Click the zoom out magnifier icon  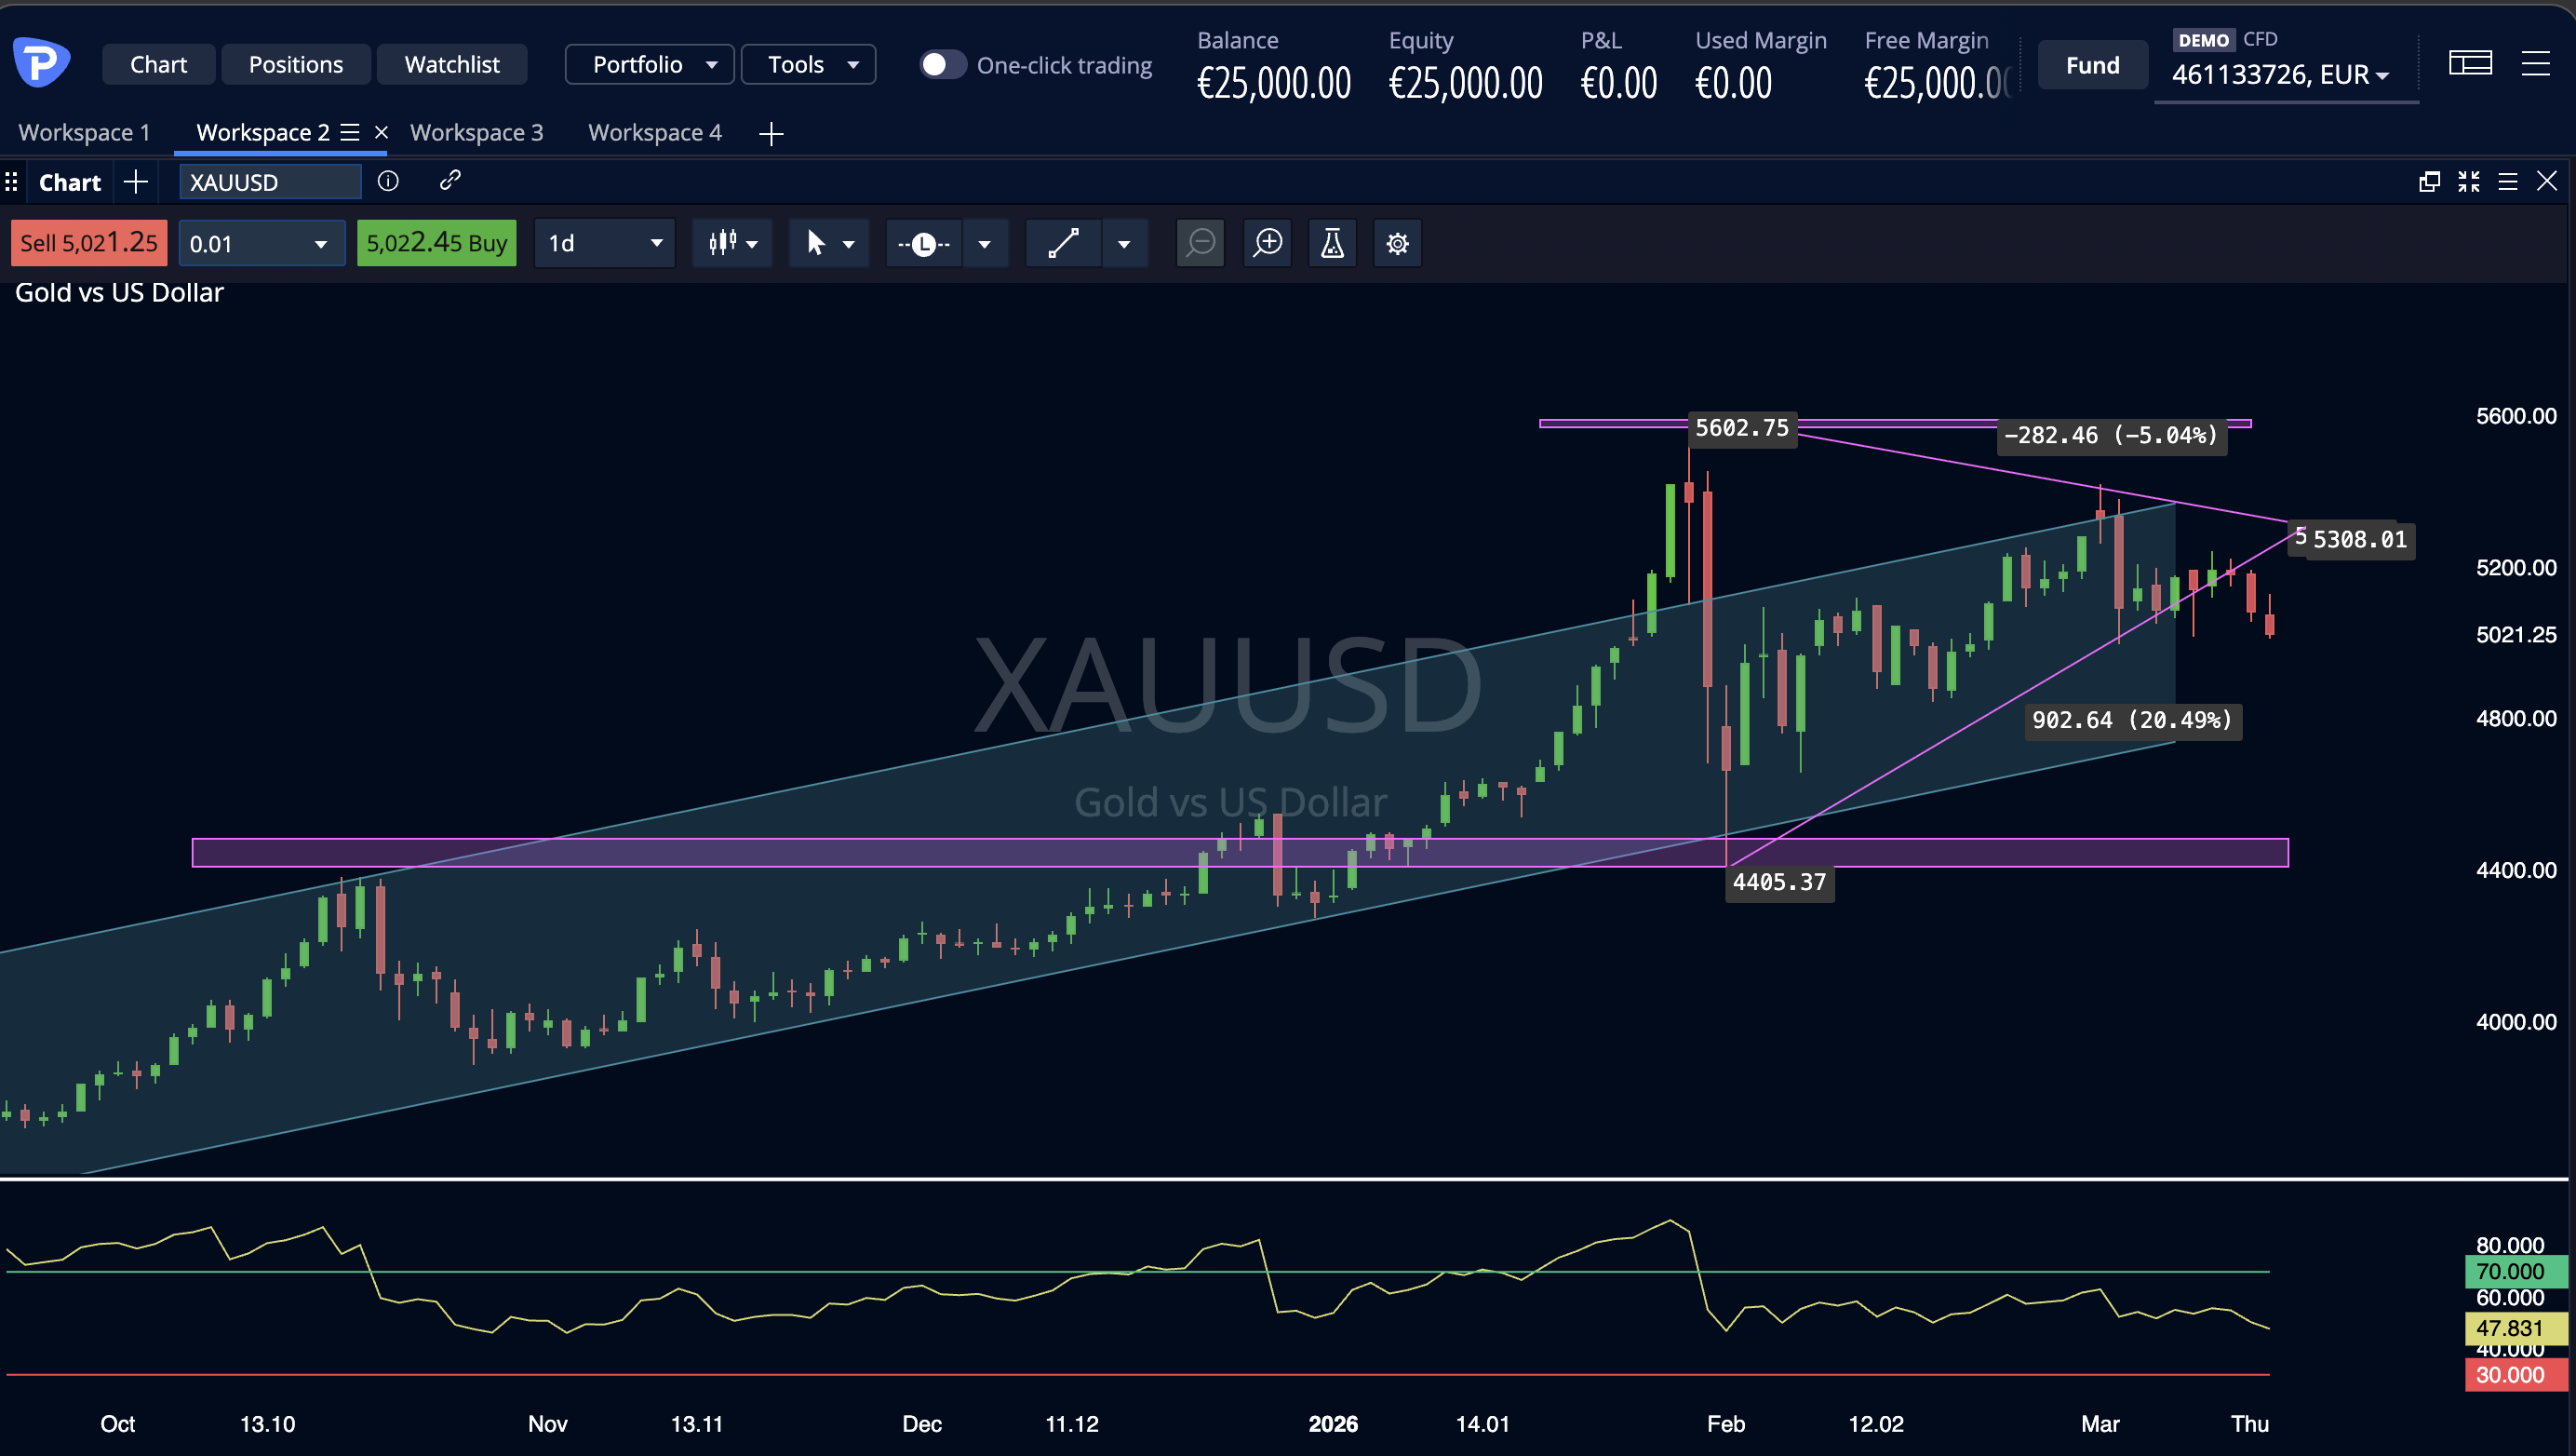pyautogui.click(x=1200, y=243)
